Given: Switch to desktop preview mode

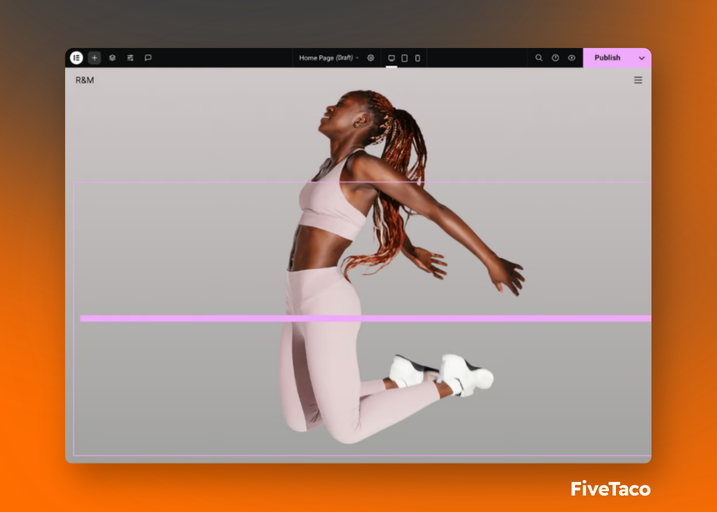Looking at the screenshot, I should [x=391, y=58].
